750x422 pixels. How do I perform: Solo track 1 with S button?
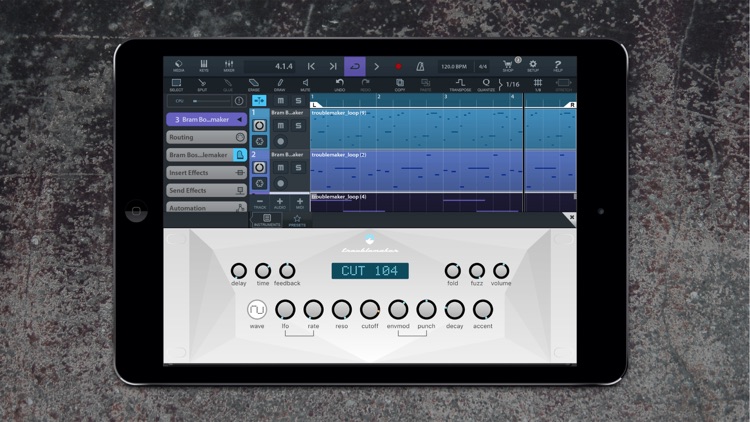coord(298,125)
